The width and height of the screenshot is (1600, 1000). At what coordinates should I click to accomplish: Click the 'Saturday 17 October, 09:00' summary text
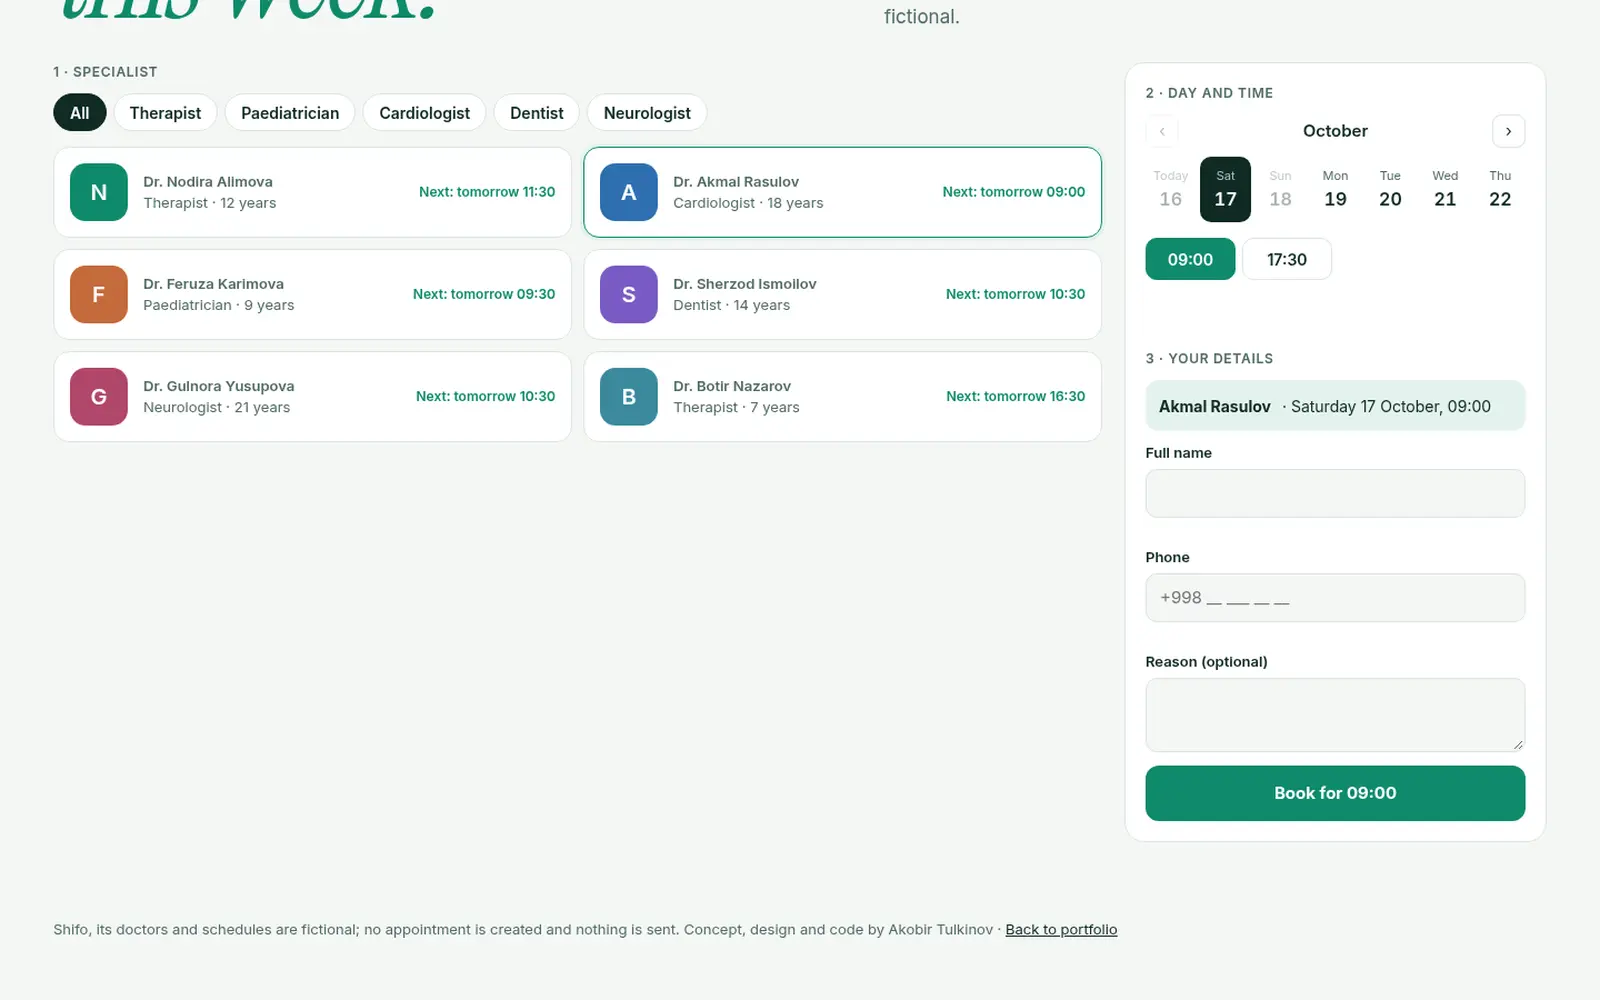[x=1391, y=407]
